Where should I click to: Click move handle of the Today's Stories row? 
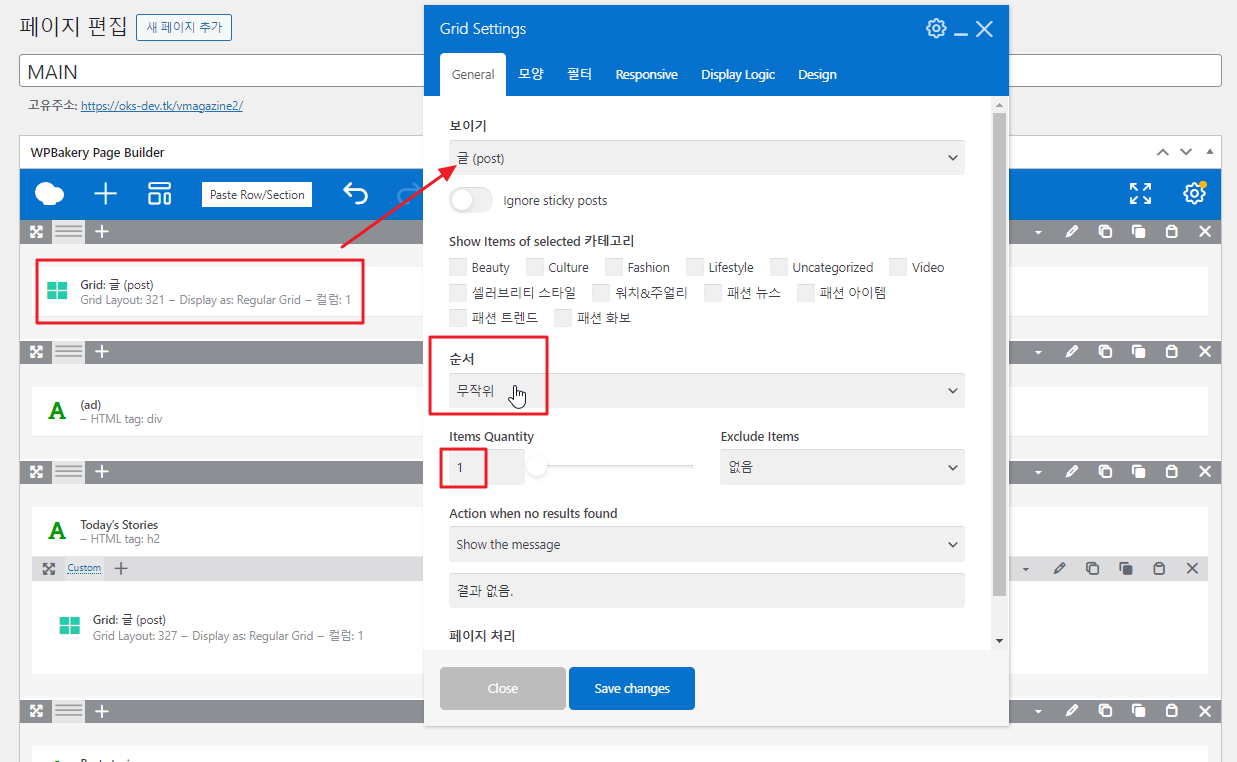pos(37,472)
